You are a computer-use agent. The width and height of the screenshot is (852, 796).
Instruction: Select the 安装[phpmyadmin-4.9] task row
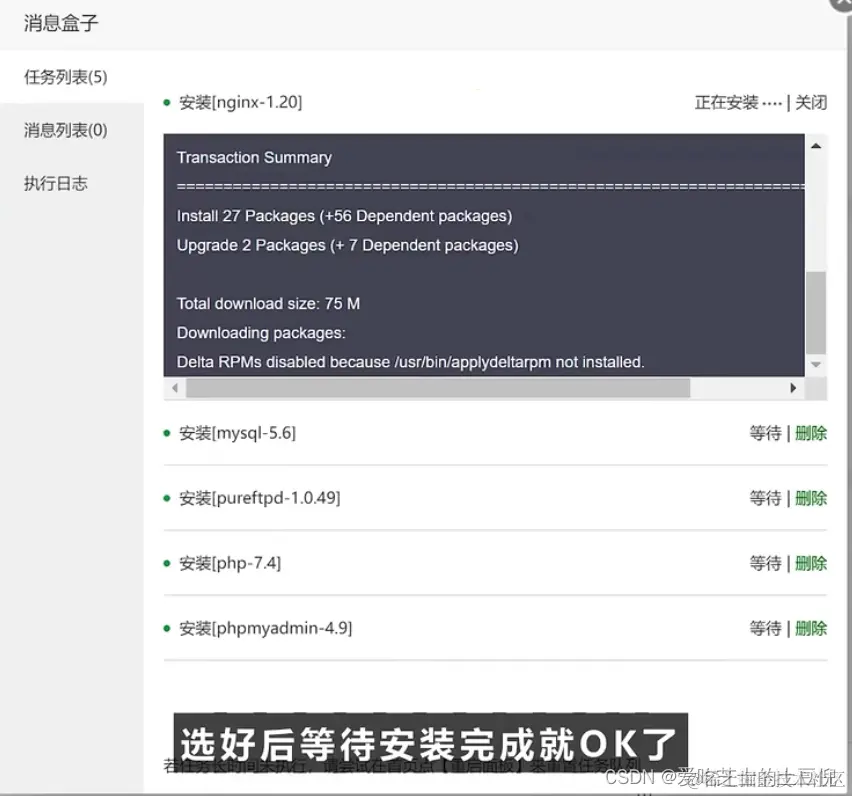coord(495,629)
